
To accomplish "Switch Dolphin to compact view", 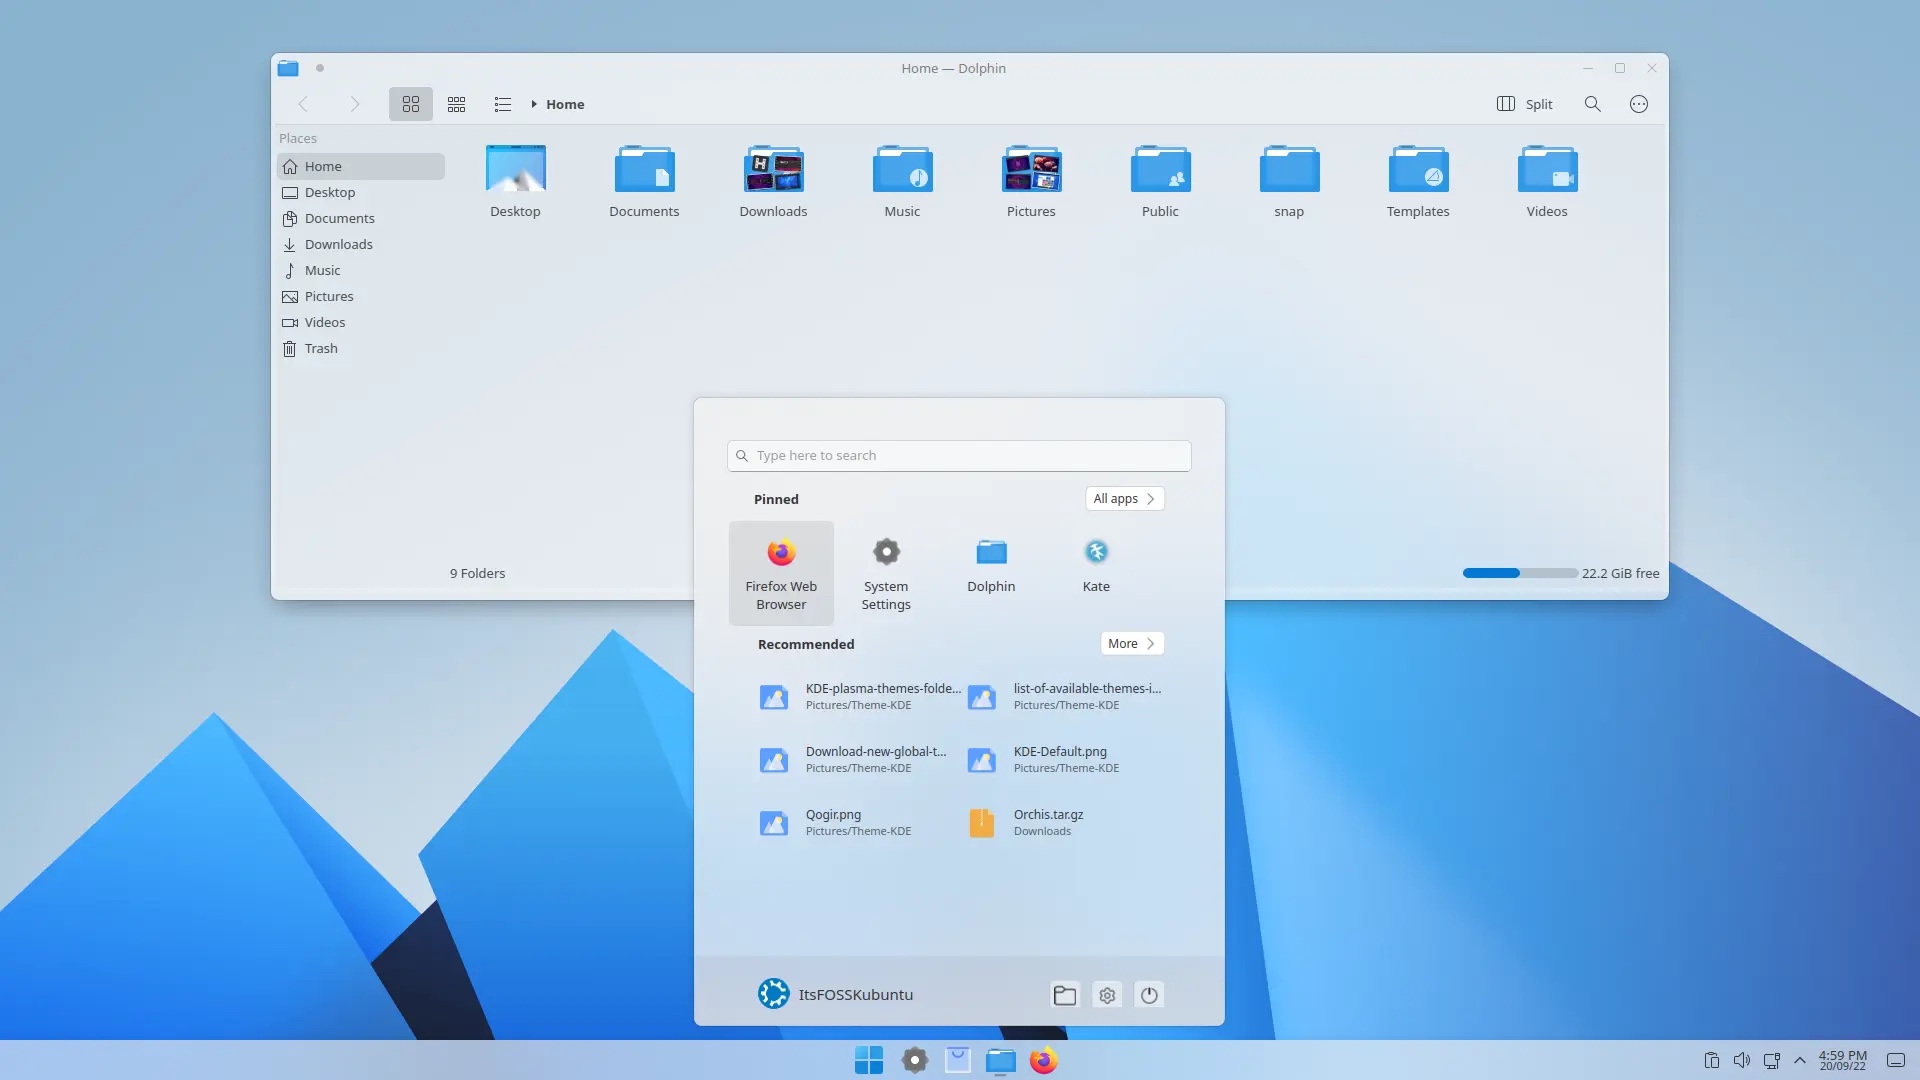I will click(x=456, y=104).
